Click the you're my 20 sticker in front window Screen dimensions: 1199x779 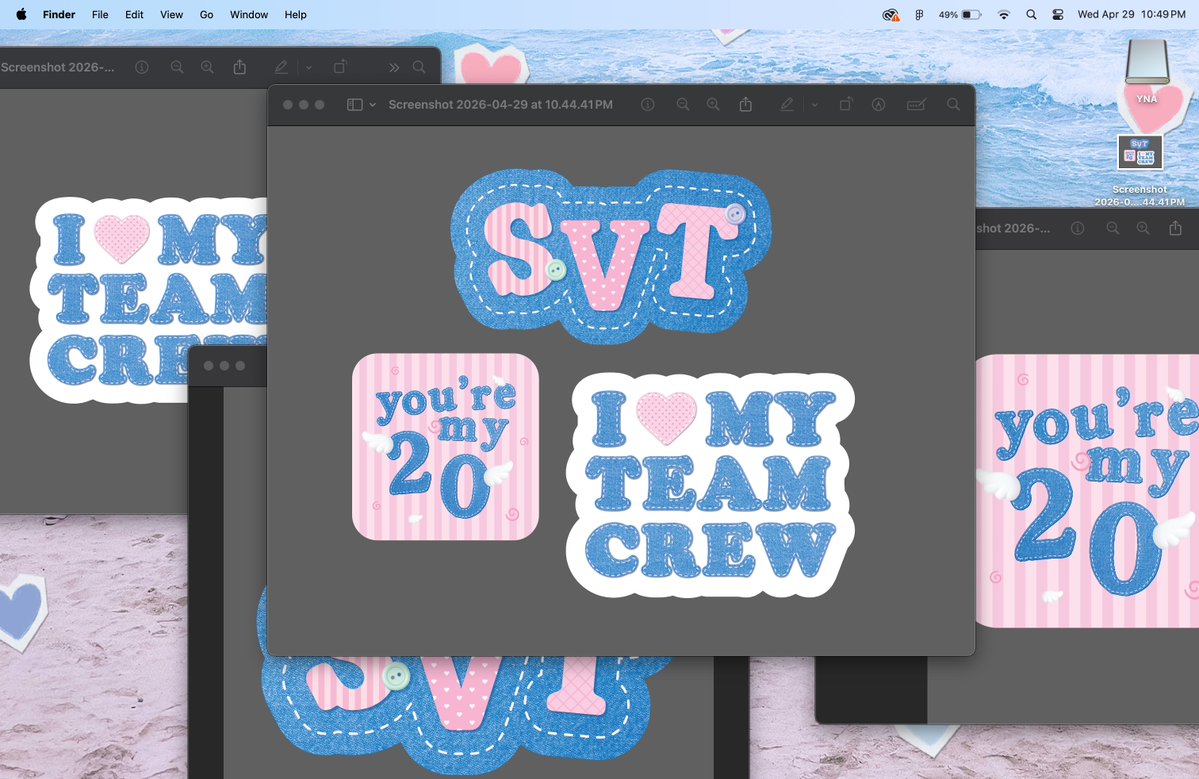tap(446, 446)
